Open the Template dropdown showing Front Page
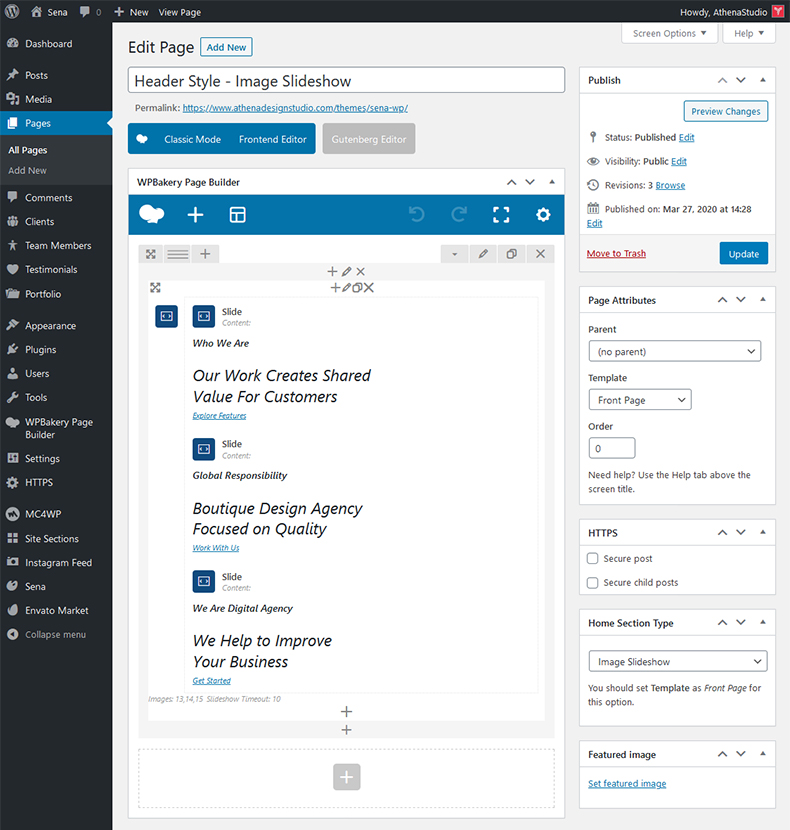790x830 pixels. pos(640,400)
